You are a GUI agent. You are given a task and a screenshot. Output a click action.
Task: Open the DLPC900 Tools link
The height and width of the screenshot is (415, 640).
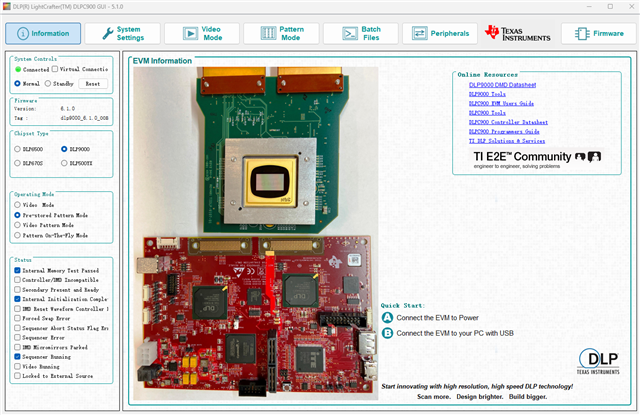pyautogui.click(x=487, y=113)
